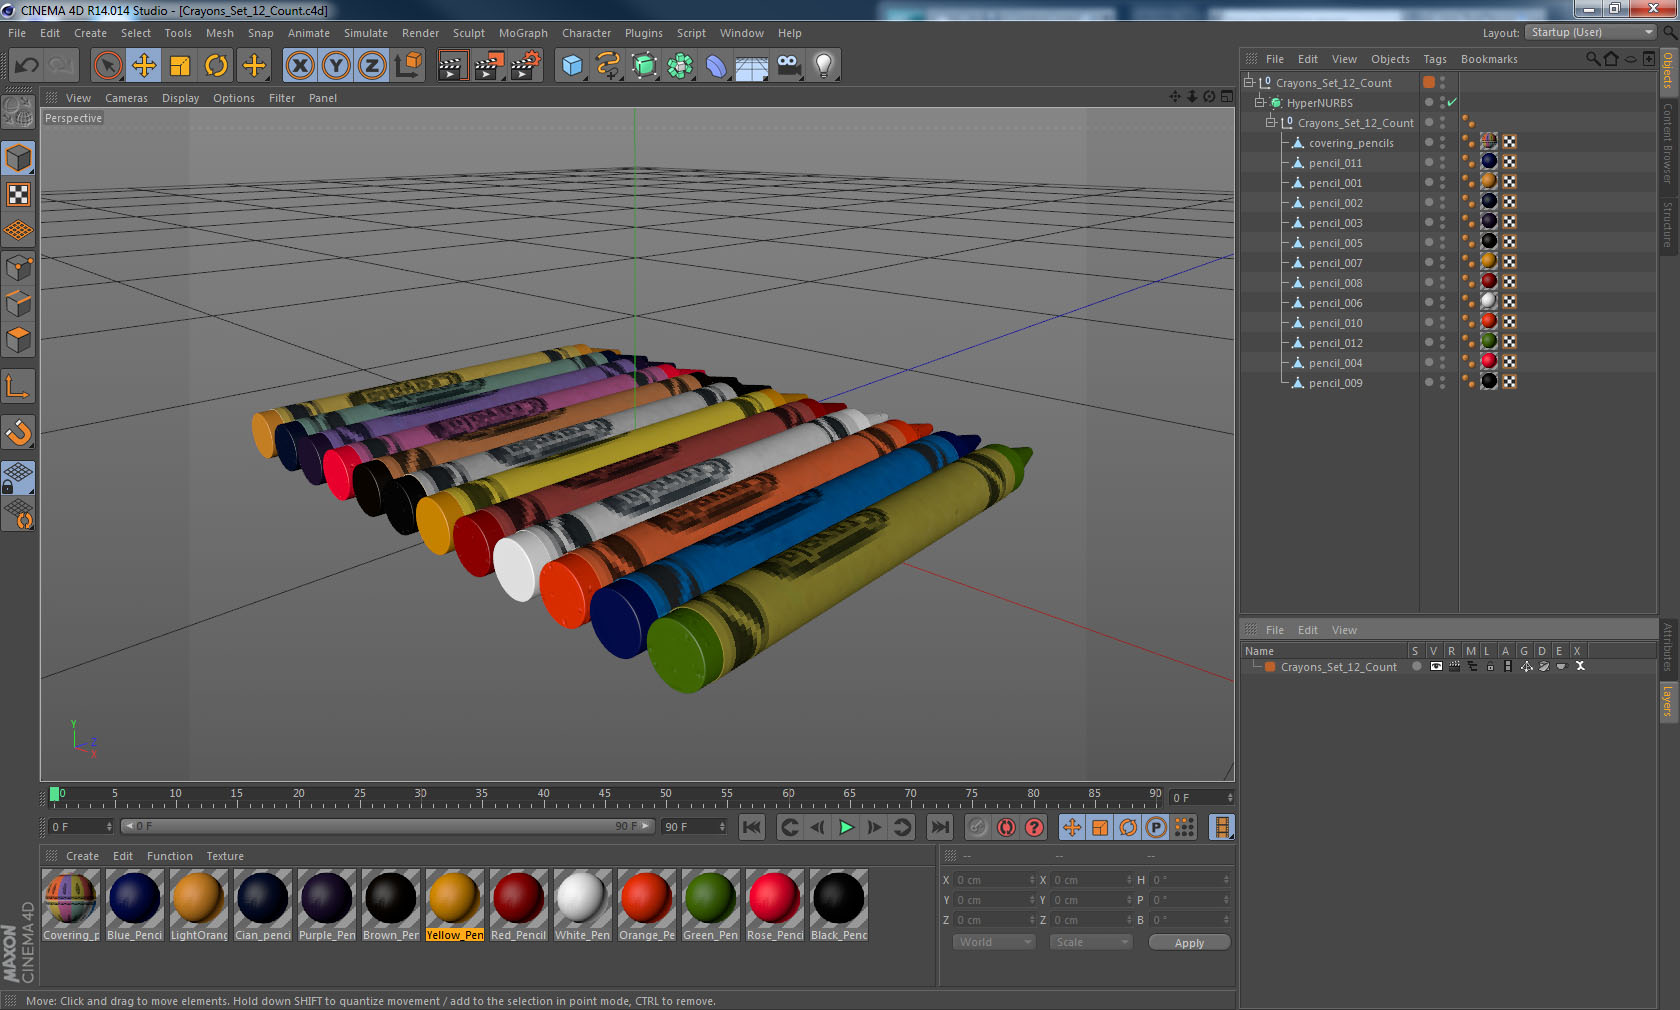Select pencil_009 in the object list

pos(1335,383)
